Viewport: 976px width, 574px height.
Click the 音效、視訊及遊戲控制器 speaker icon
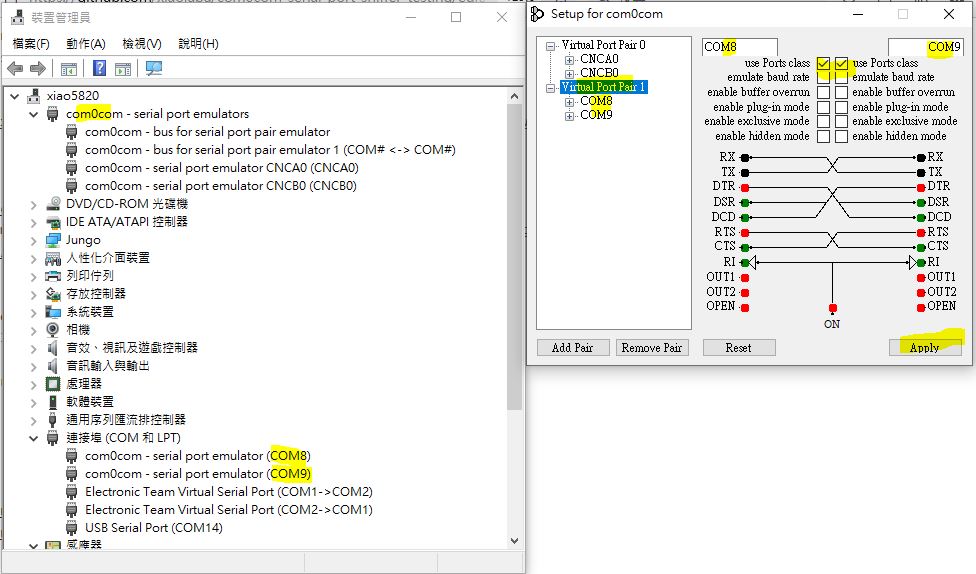pos(54,347)
